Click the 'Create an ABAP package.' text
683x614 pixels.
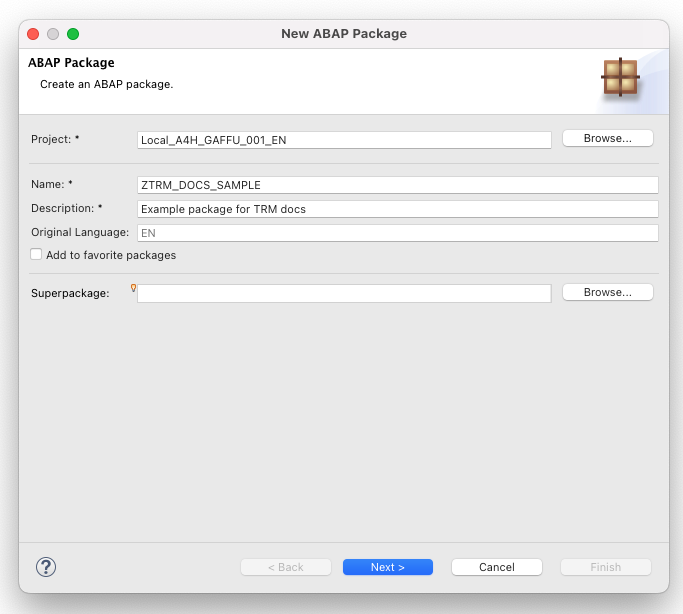[x=107, y=84]
